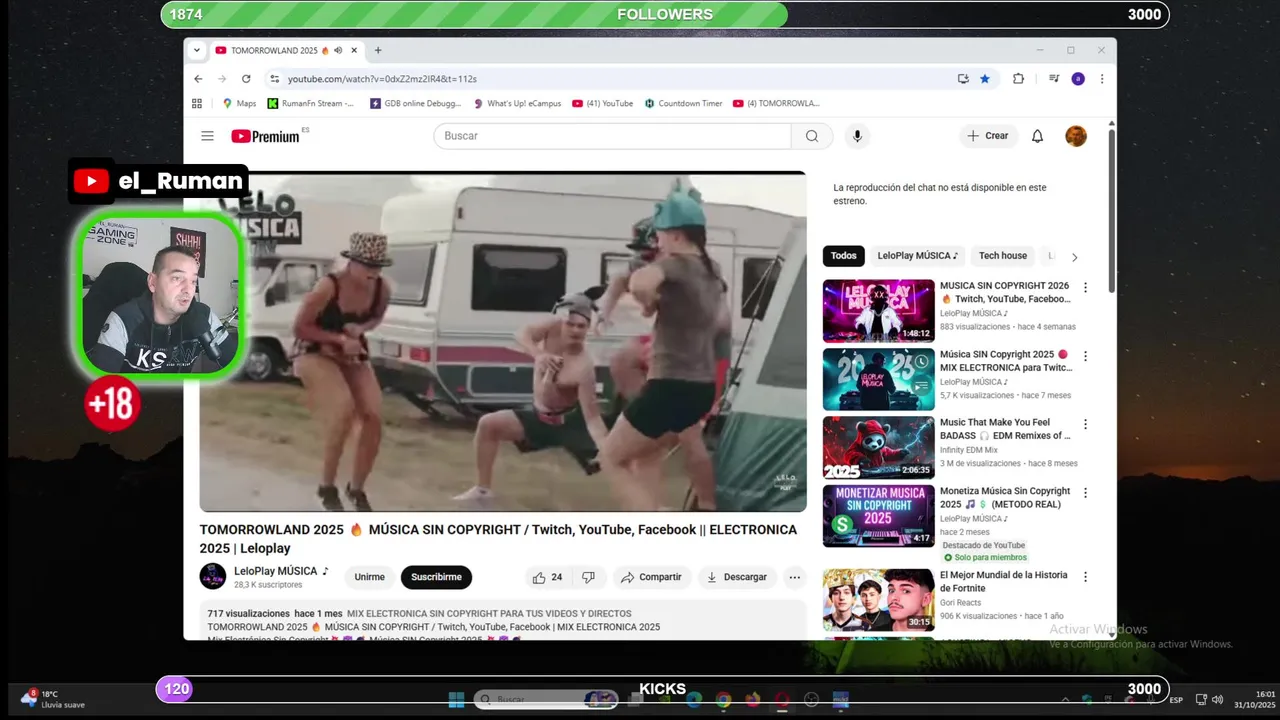Screen dimensions: 1280x720
Task: Open Countdown Timer bookmark
Action: tap(683, 103)
